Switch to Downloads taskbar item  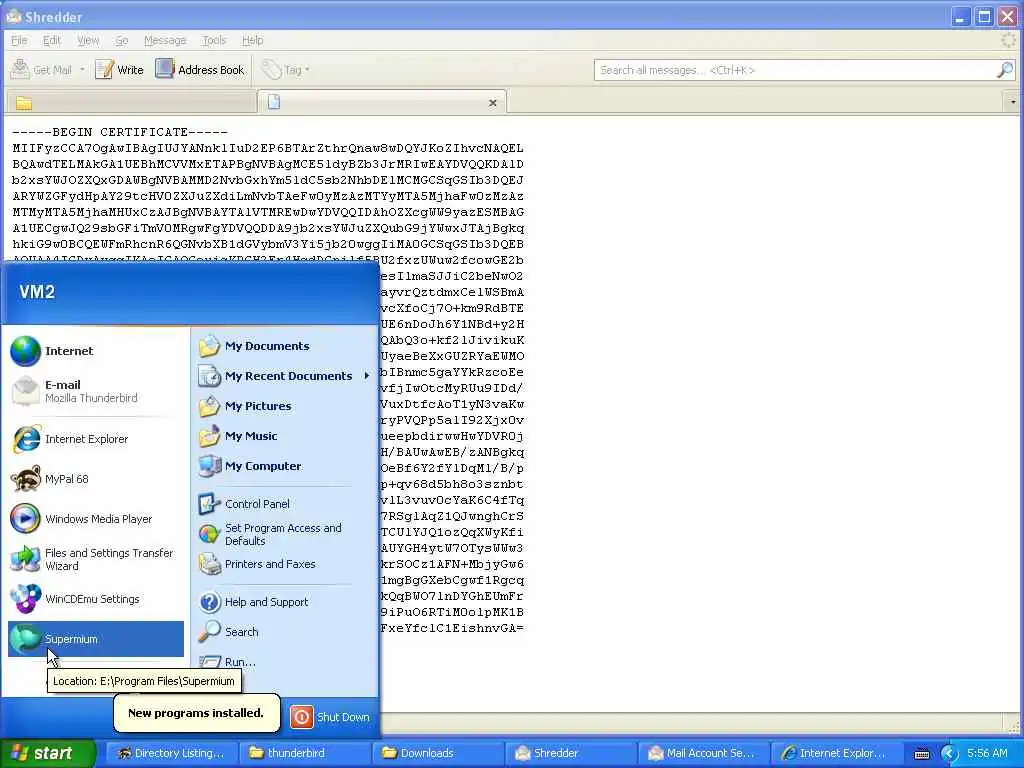pyautogui.click(x=437, y=753)
